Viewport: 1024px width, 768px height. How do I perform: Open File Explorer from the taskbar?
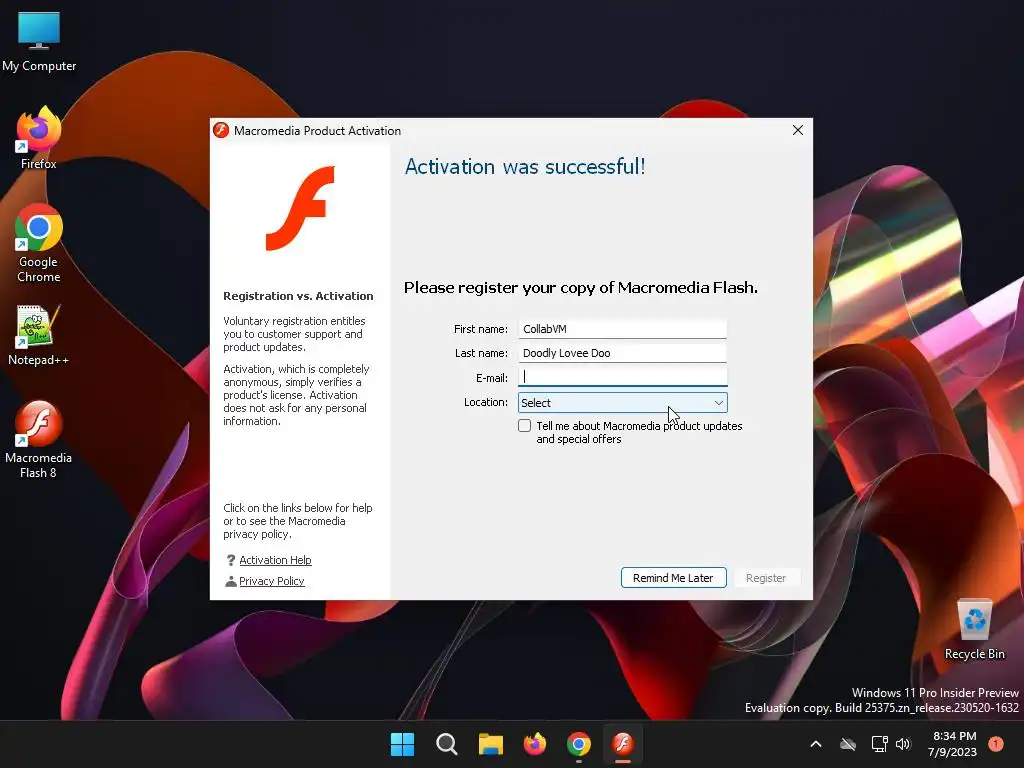click(490, 744)
